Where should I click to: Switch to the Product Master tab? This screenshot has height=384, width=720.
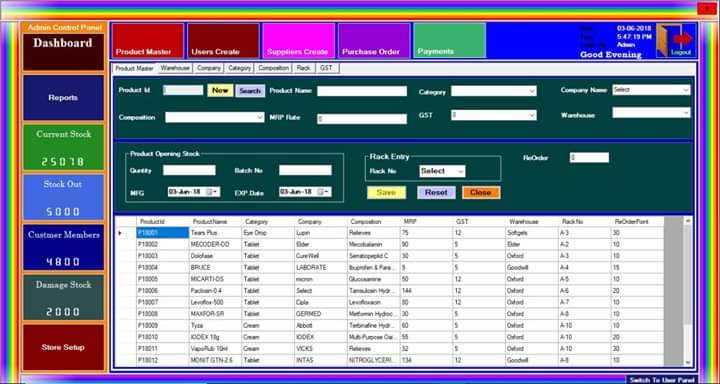pos(134,68)
